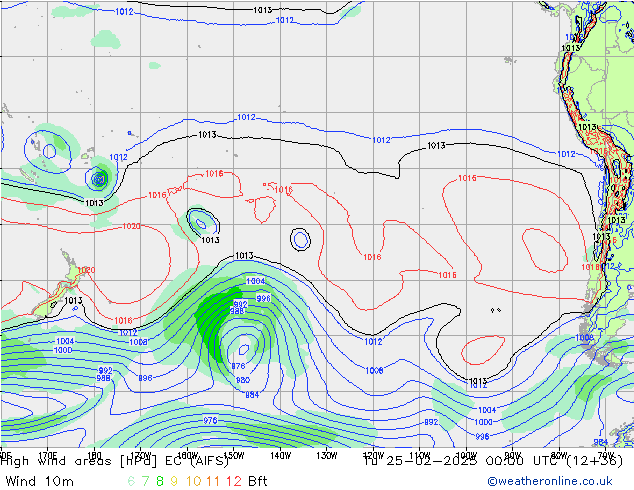Click the tight cyclone center near 1012 label
Image resolution: width=634 pixels, height=490 pixels.
click(99, 178)
